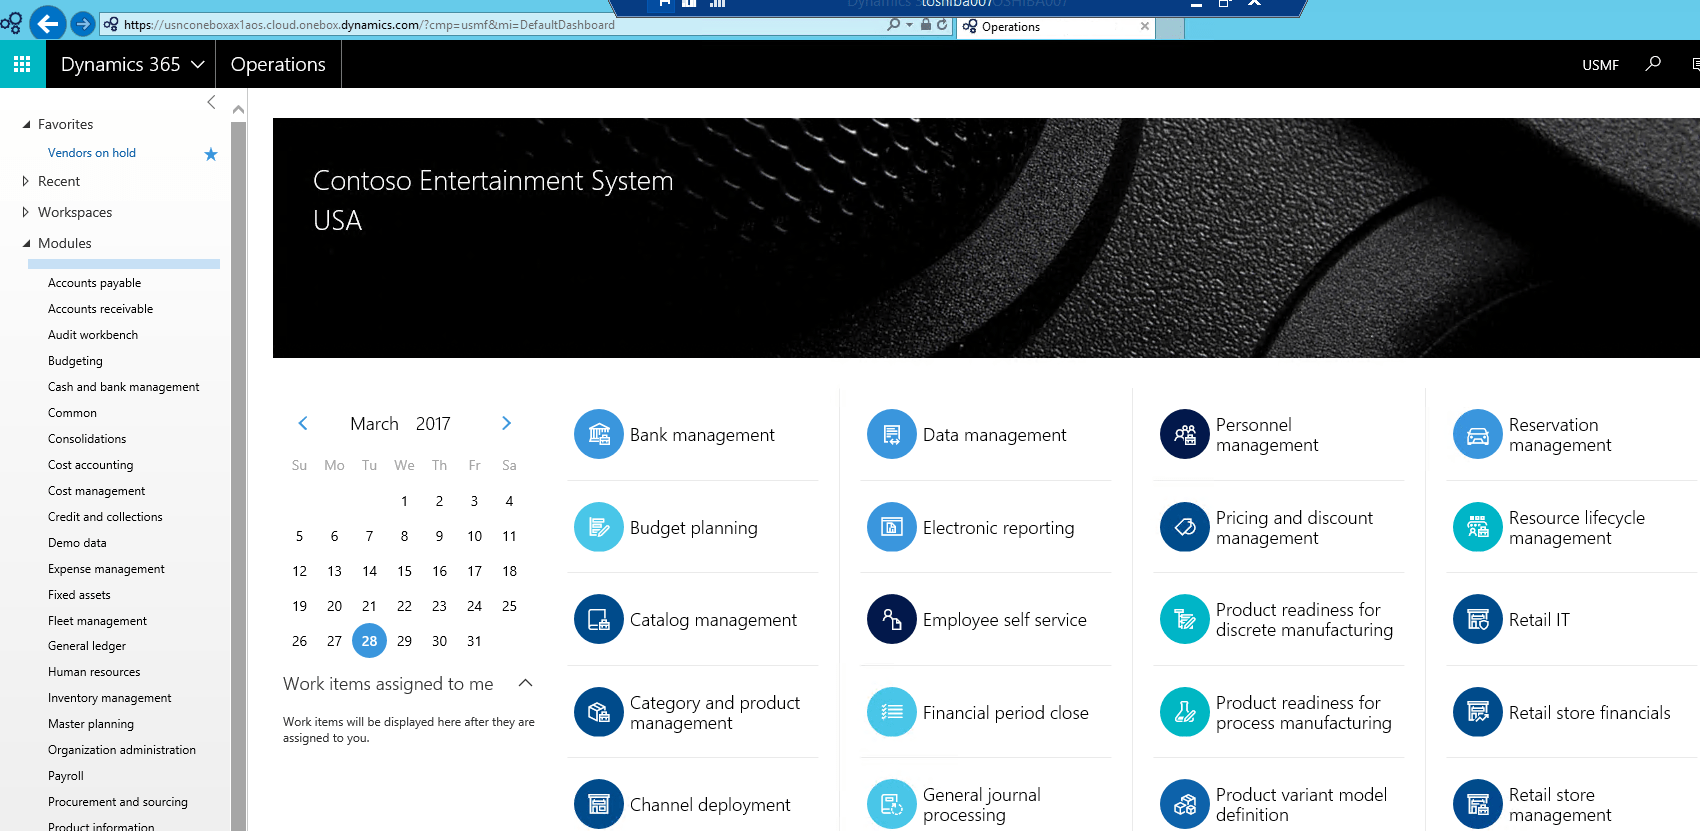The image size is (1700, 831).
Task: Refresh the page in address bar
Action: [x=942, y=24]
